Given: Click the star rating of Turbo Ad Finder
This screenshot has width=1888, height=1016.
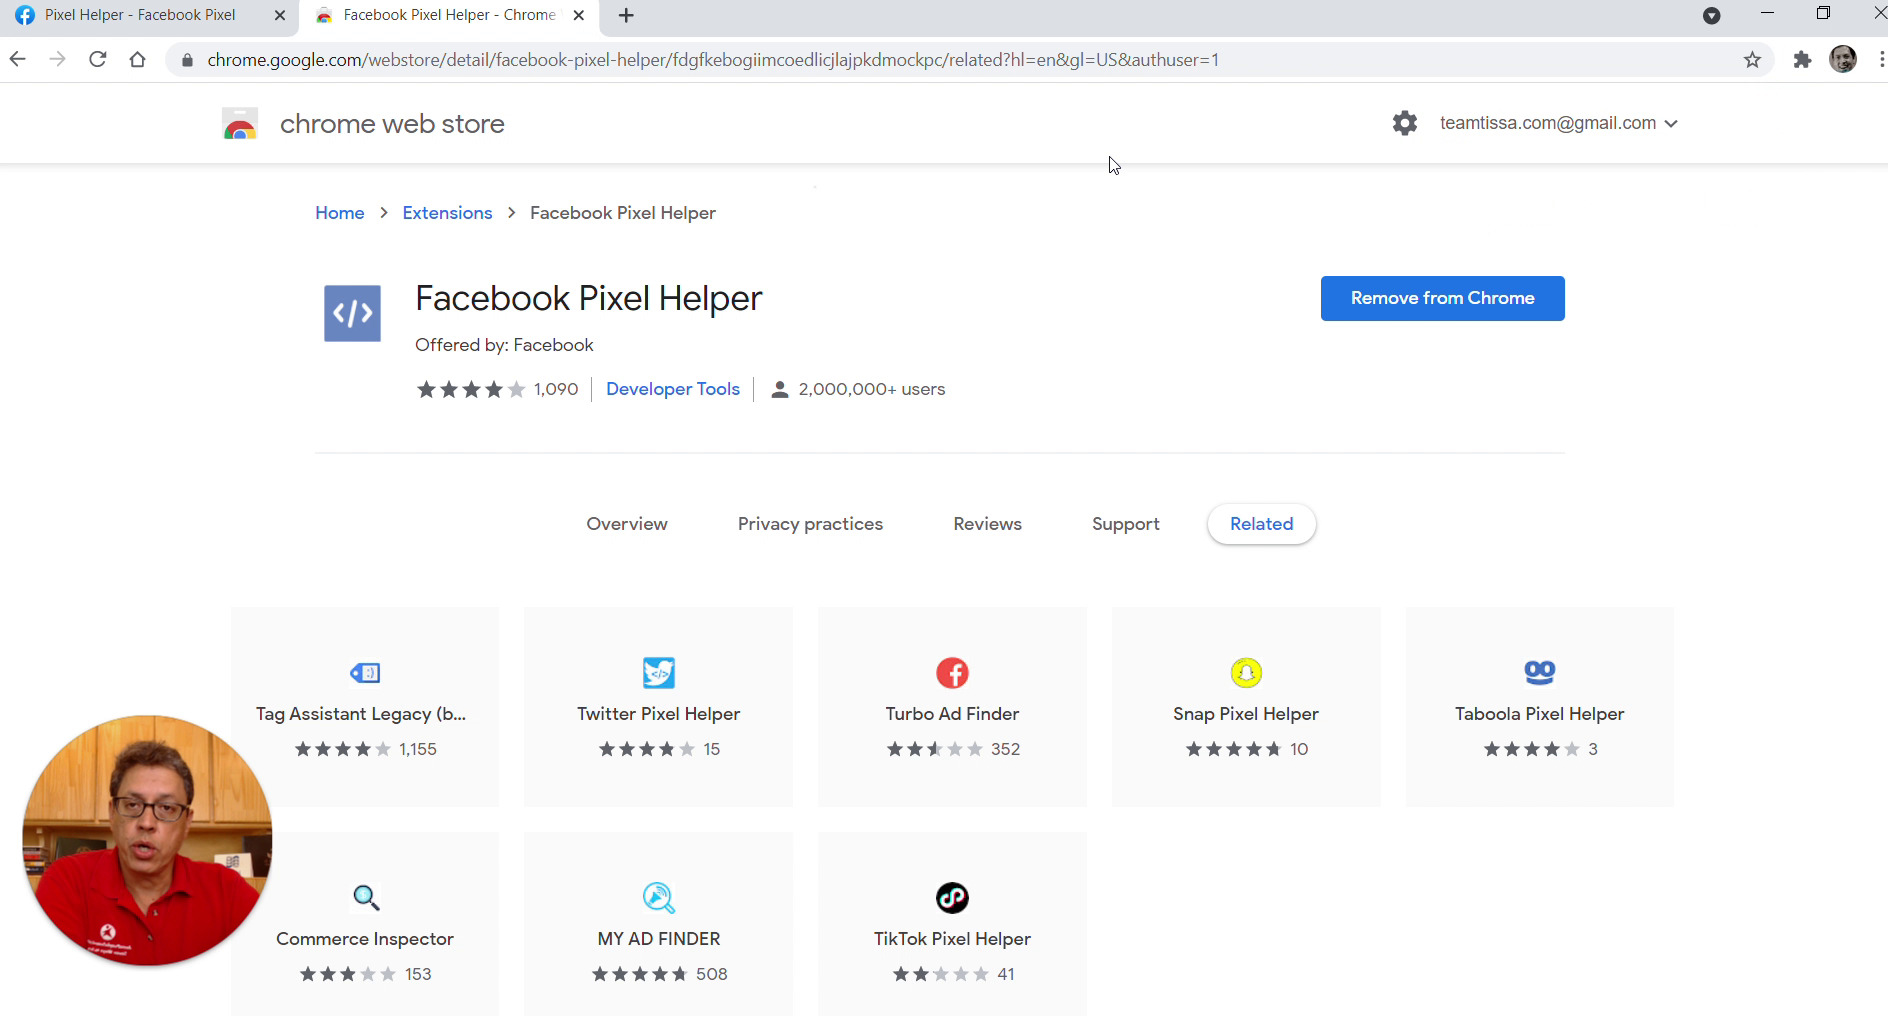Looking at the screenshot, I should (935, 749).
